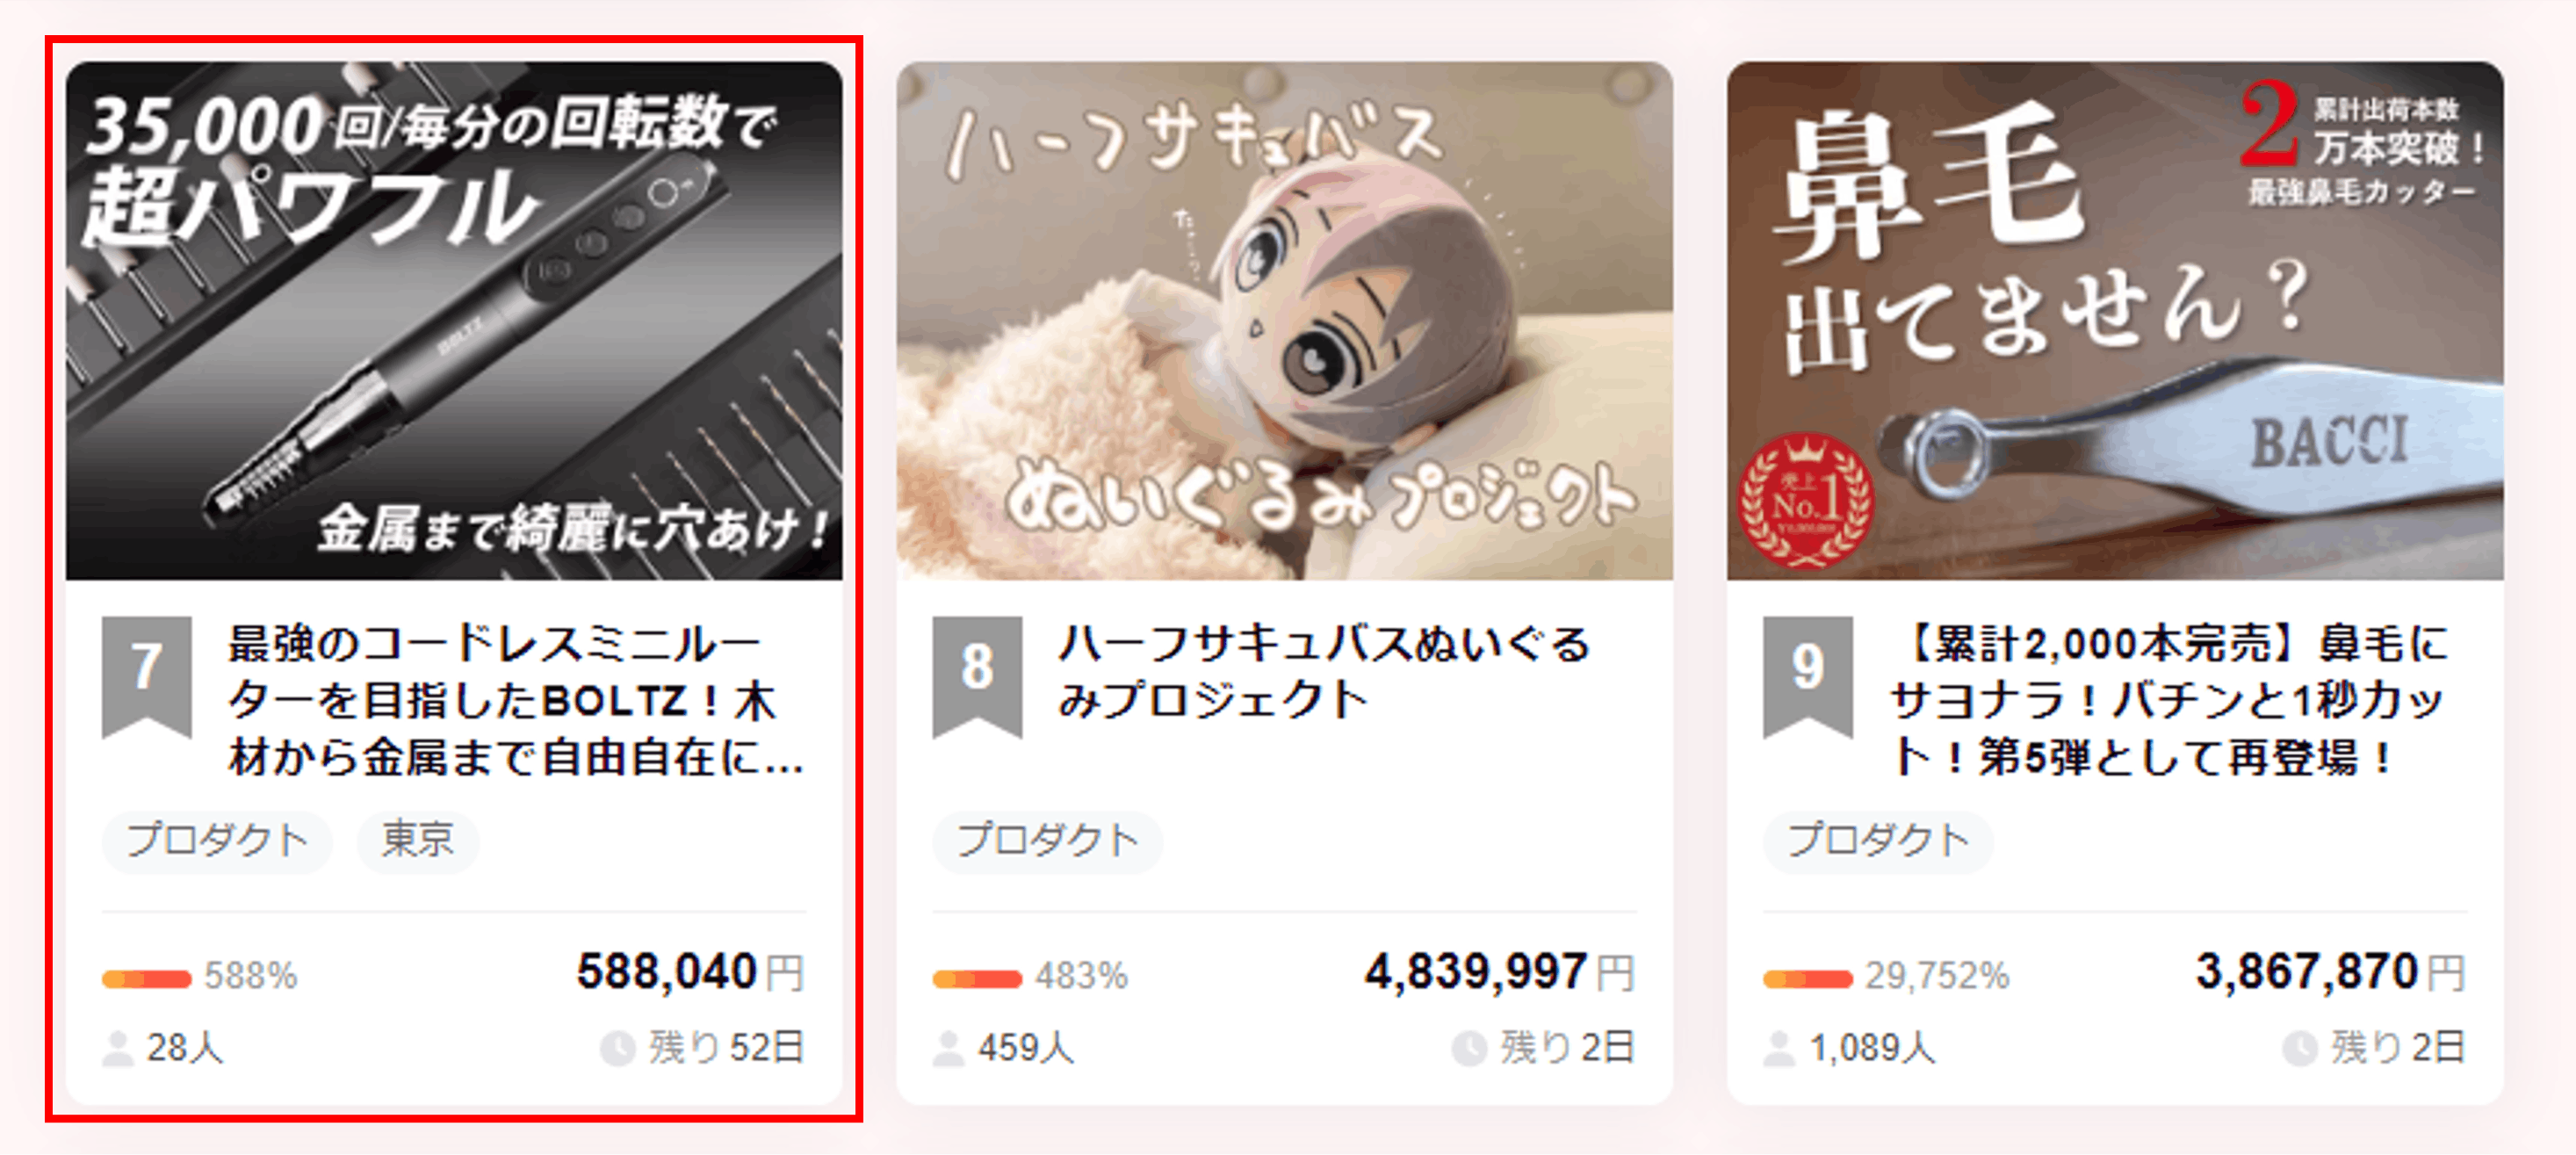2576x1155 pixels.
Task: Select プロダクト tag on the plush card
Action: click(x=1047, y=841)
